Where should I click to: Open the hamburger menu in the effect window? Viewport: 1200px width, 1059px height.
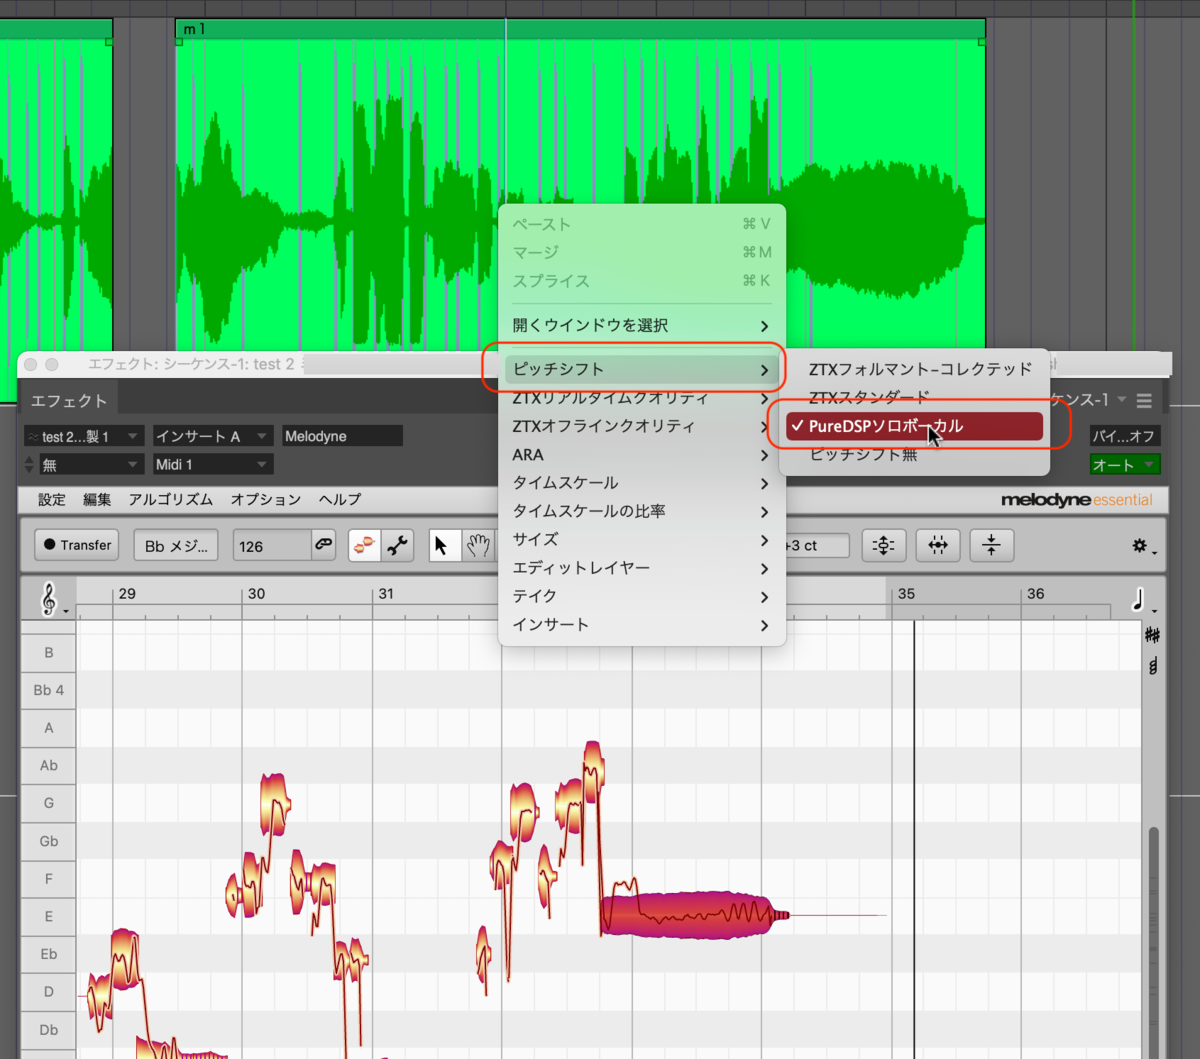tap(1144, 400)
